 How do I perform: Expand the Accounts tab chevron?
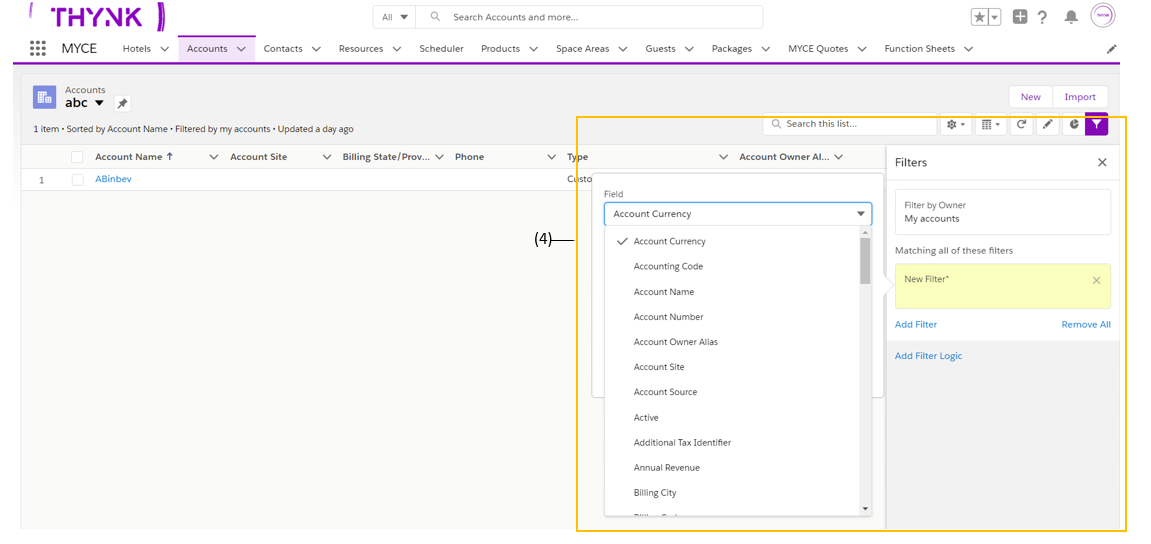[241, 49]
